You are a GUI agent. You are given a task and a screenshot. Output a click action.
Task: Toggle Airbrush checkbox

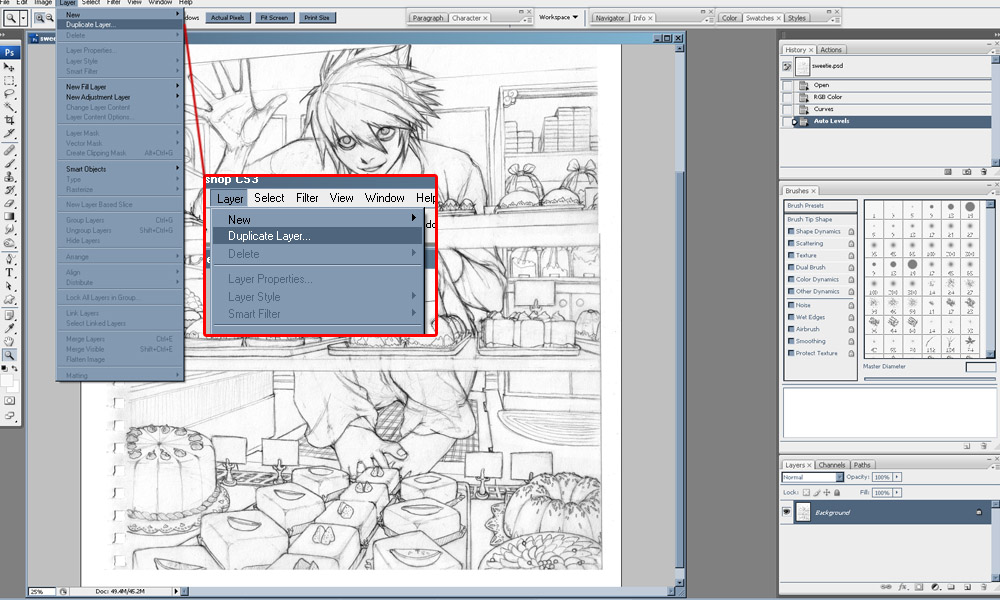pos(791,329)
